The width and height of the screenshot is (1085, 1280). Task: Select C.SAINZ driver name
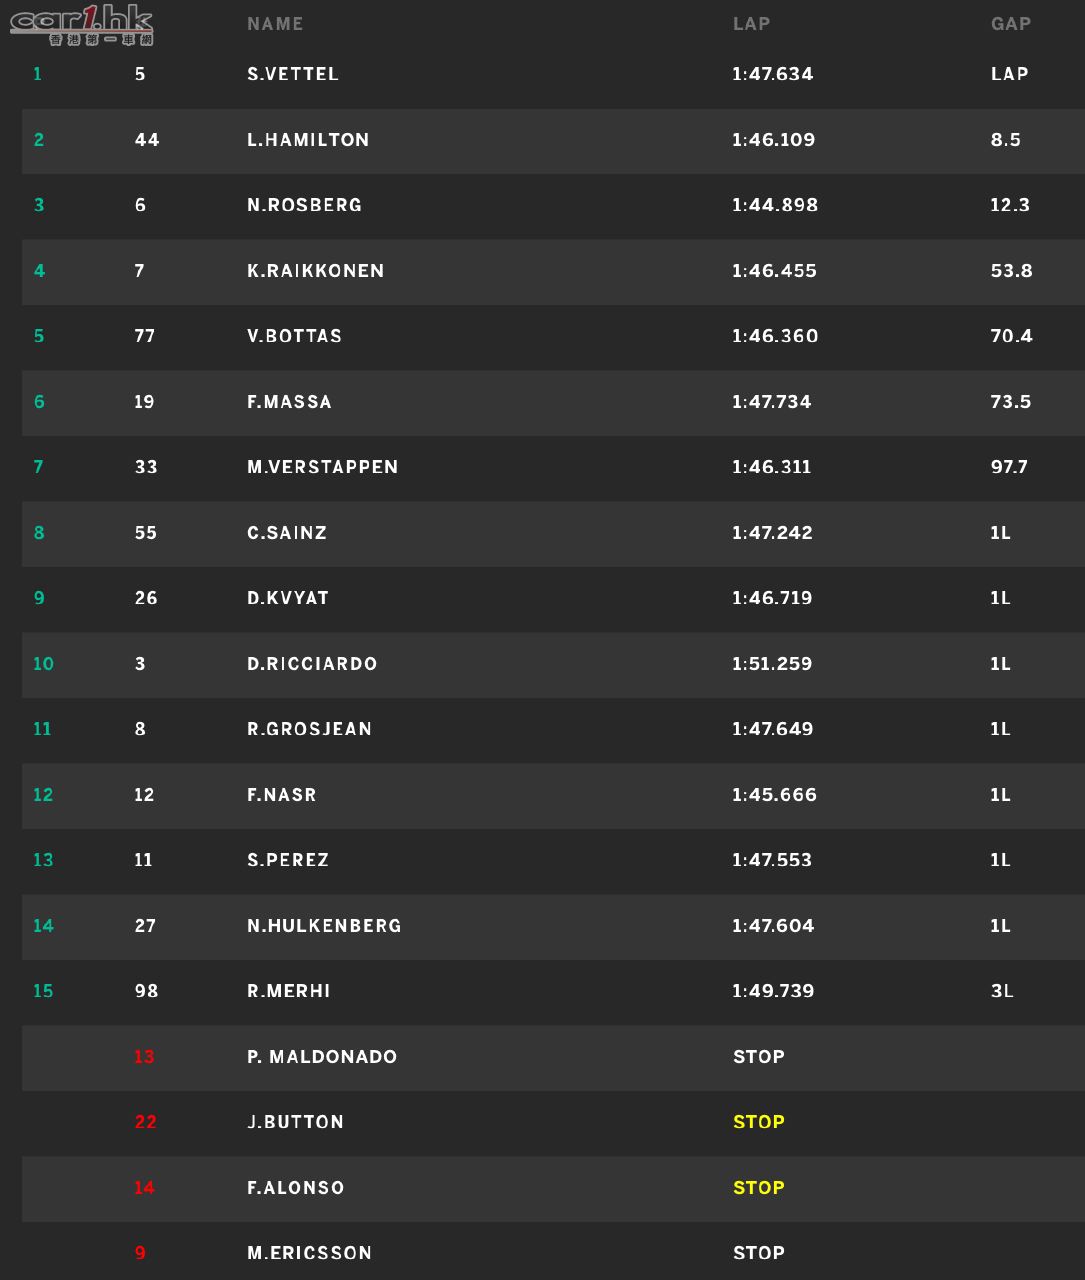tap(287, 533)
